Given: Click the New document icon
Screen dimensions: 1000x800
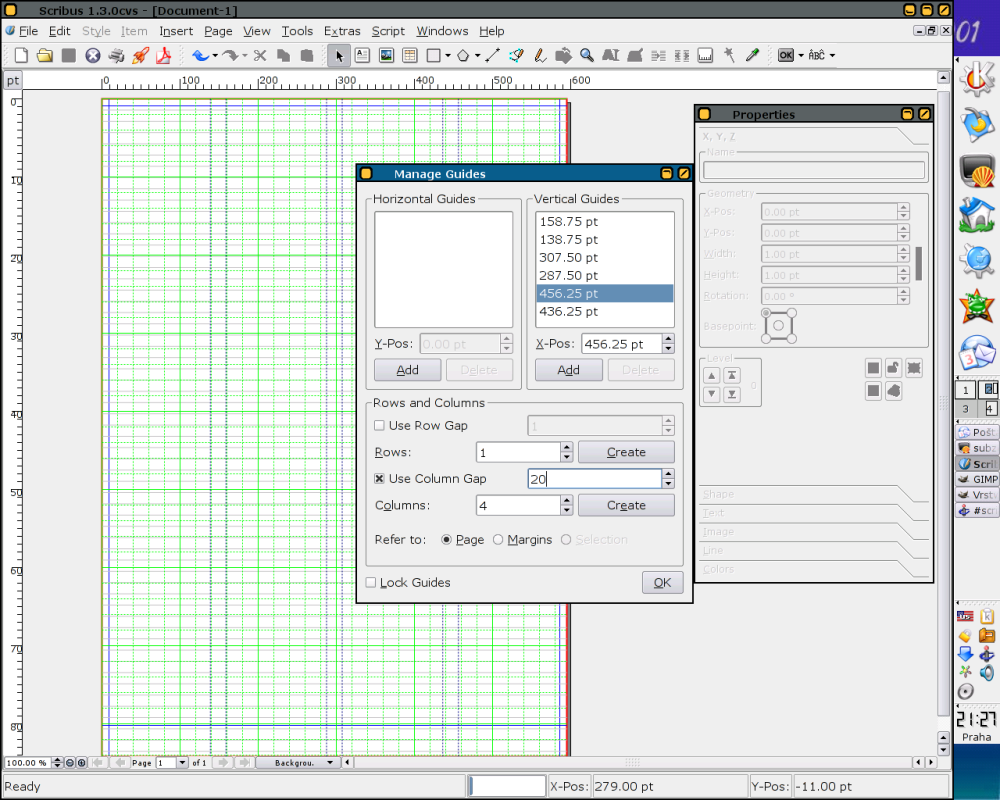Looking at the screenshot, I should (x=20, y=56).
